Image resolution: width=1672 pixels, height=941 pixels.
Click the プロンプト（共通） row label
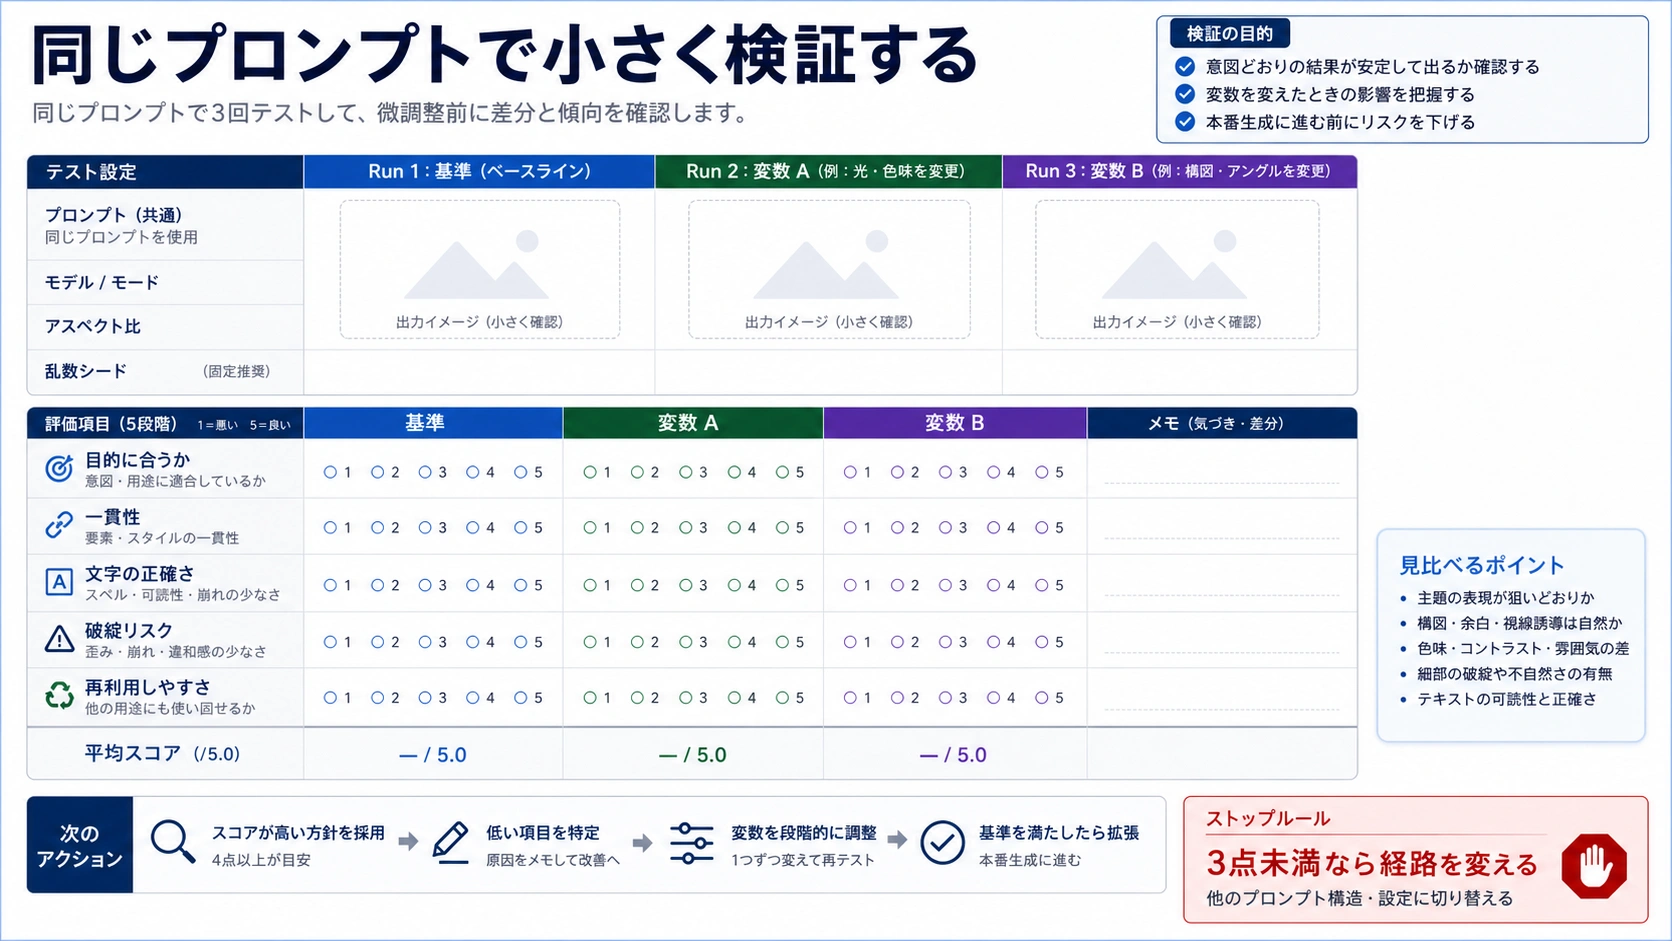(113, 215)
